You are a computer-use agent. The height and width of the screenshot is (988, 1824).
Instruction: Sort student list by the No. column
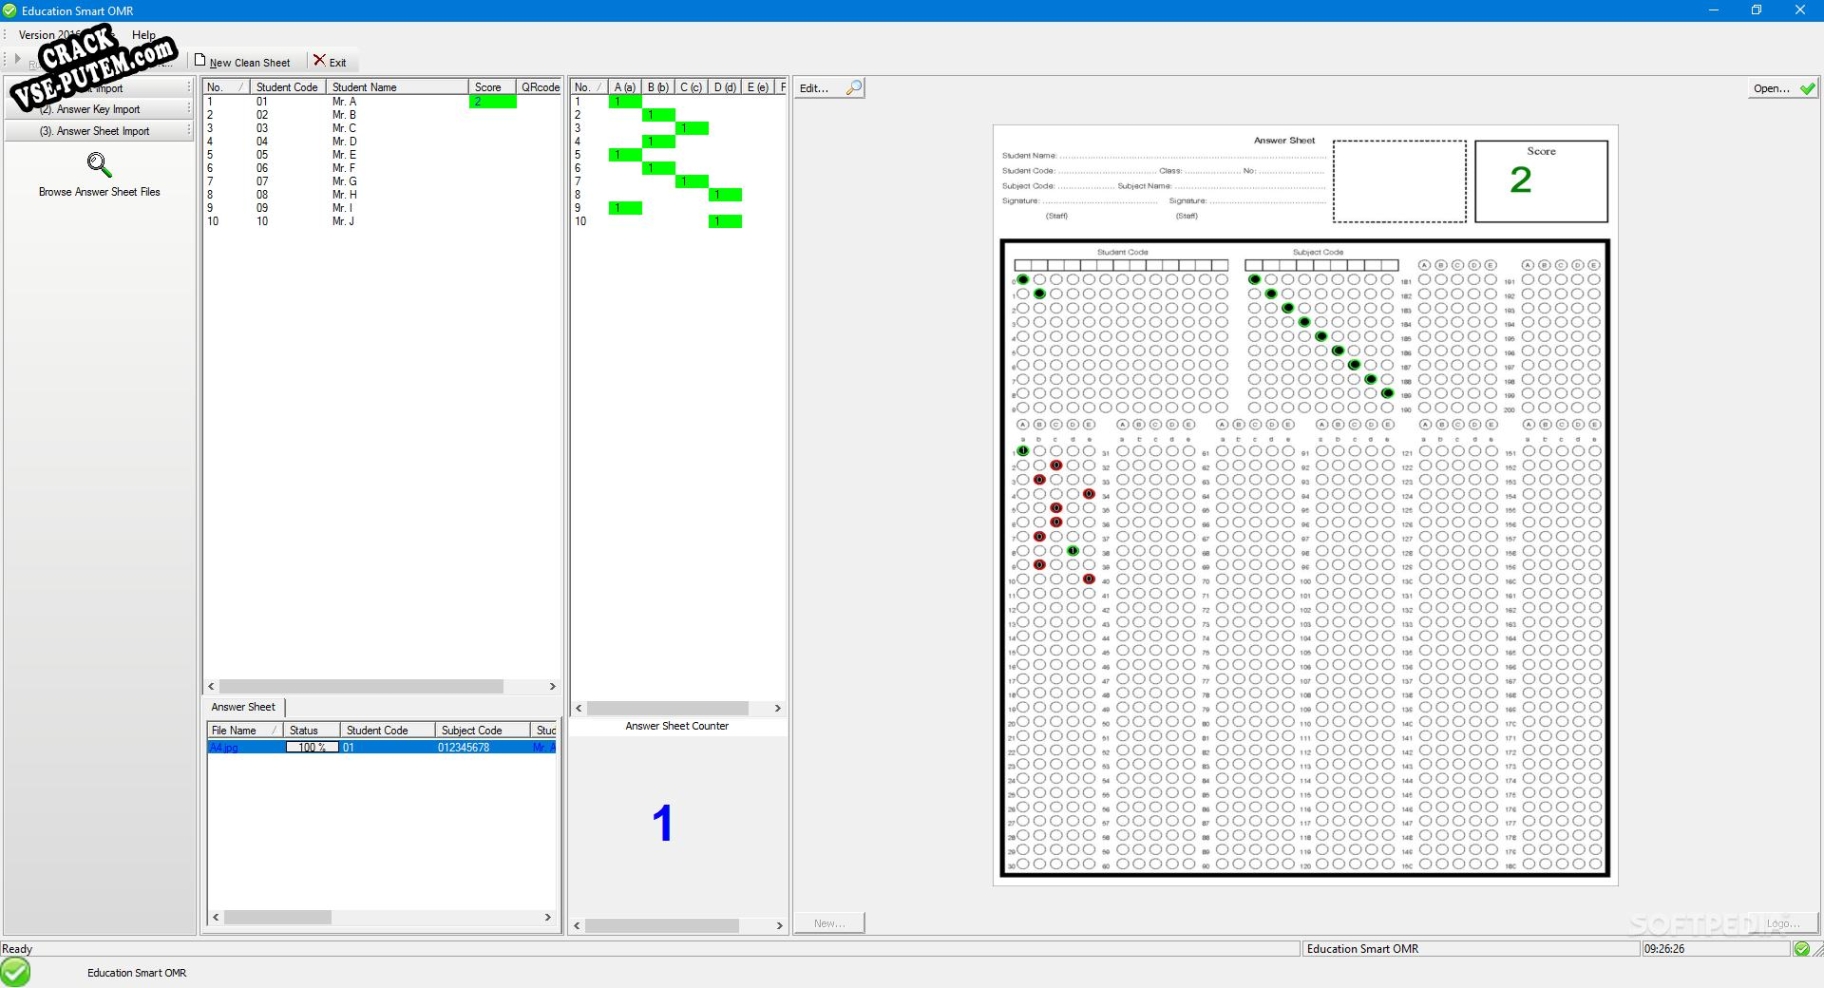(x=226, y=87)
